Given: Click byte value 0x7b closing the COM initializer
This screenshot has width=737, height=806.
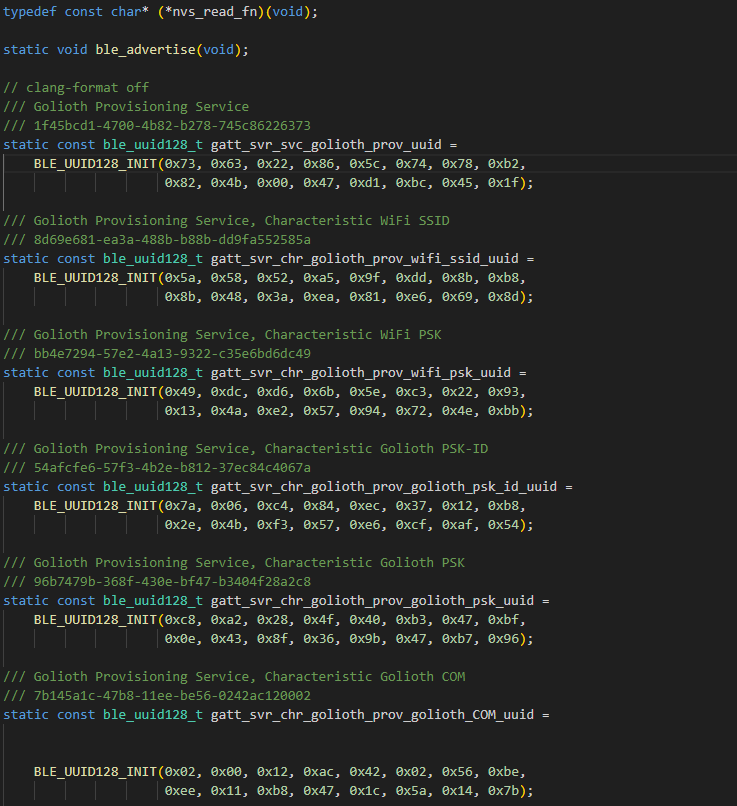Looking at the screenshot, I should click(503, 791).
